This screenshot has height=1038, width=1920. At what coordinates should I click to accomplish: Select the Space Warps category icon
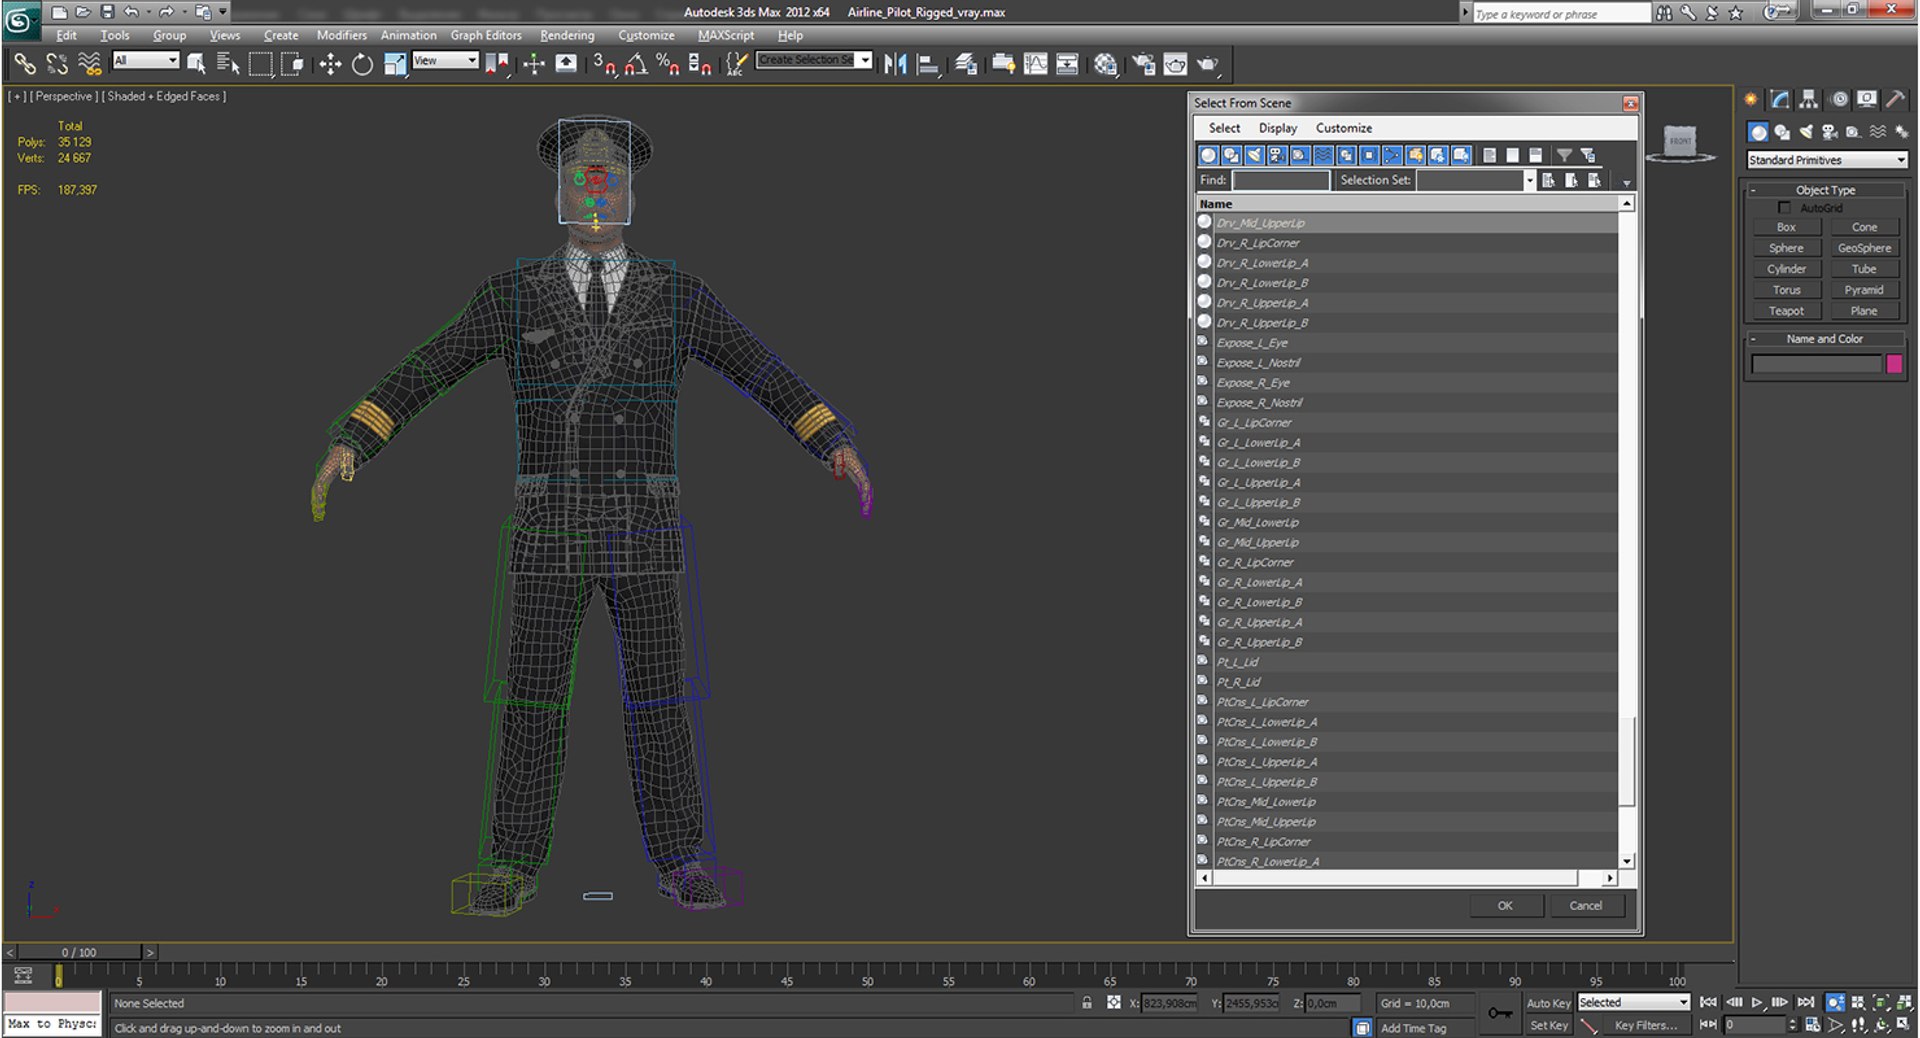[x=1877, y=132]
